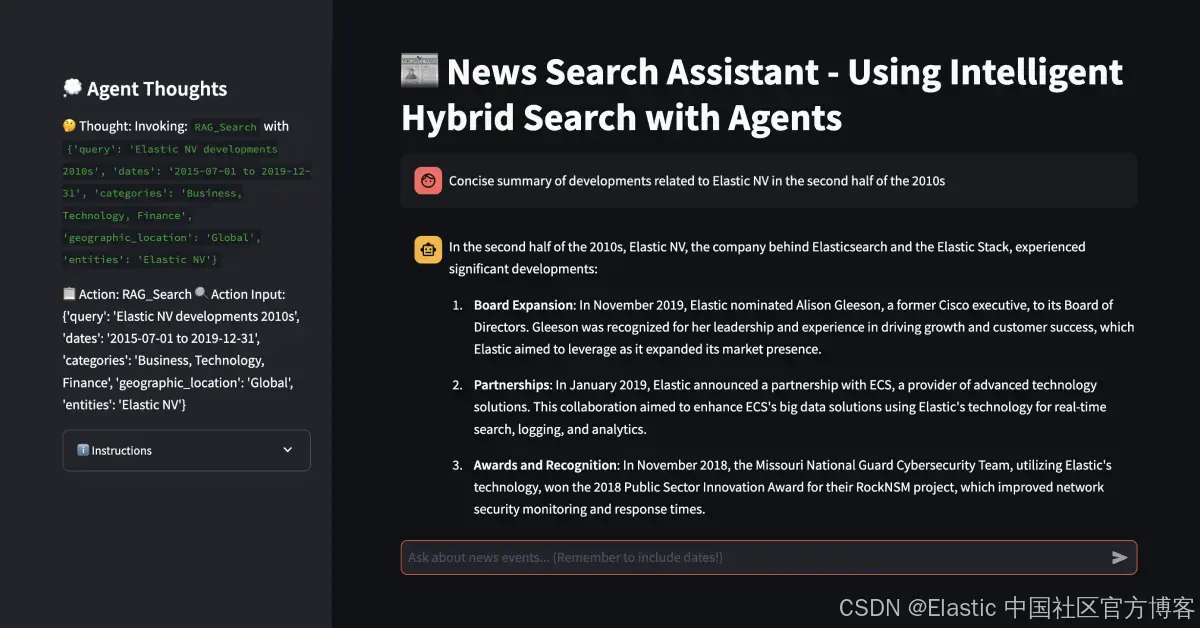Screen dimensions: 1200x628
Task: Click the user message about Elastic NV summary
Action: pos(697,181)
